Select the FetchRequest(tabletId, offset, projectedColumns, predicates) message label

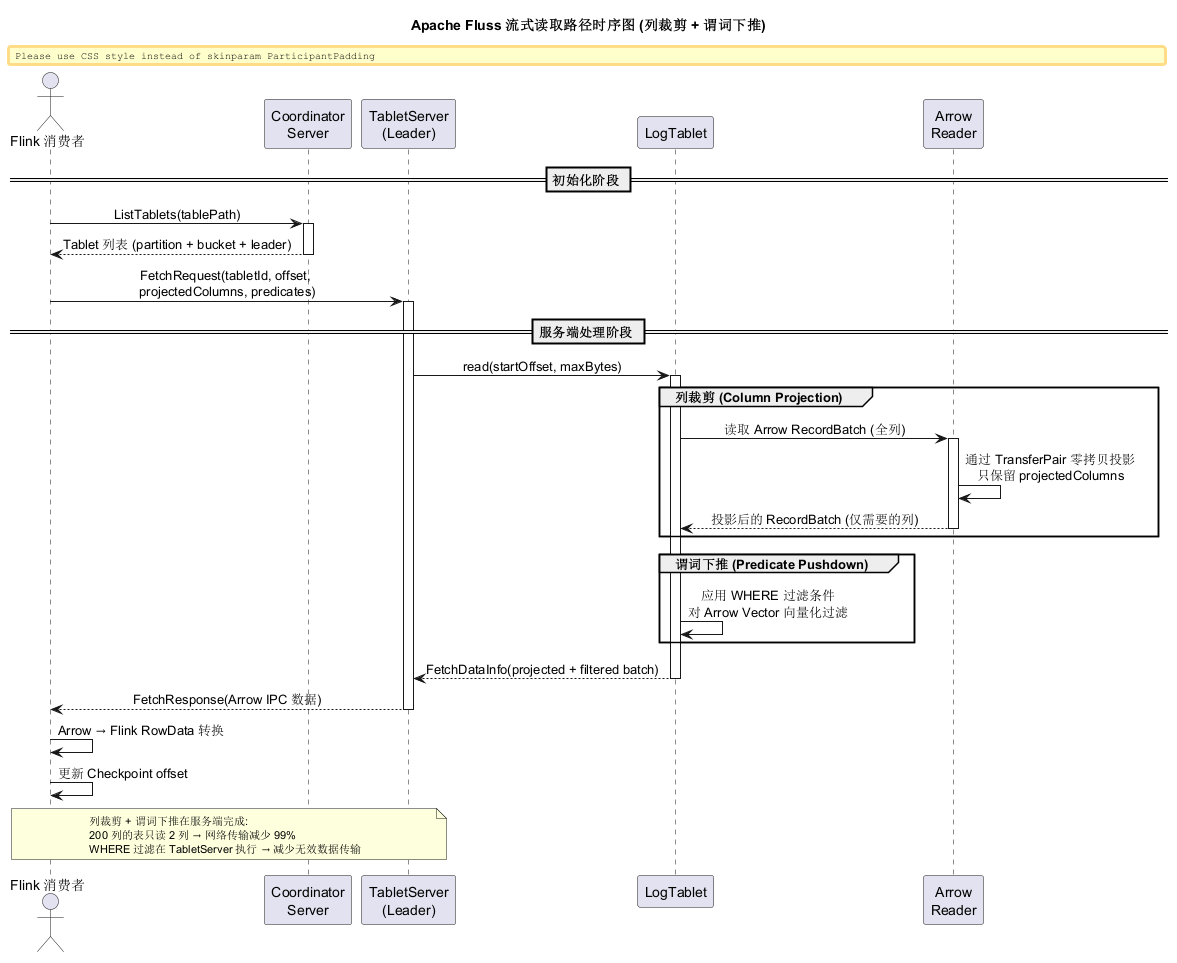[227, 284]
